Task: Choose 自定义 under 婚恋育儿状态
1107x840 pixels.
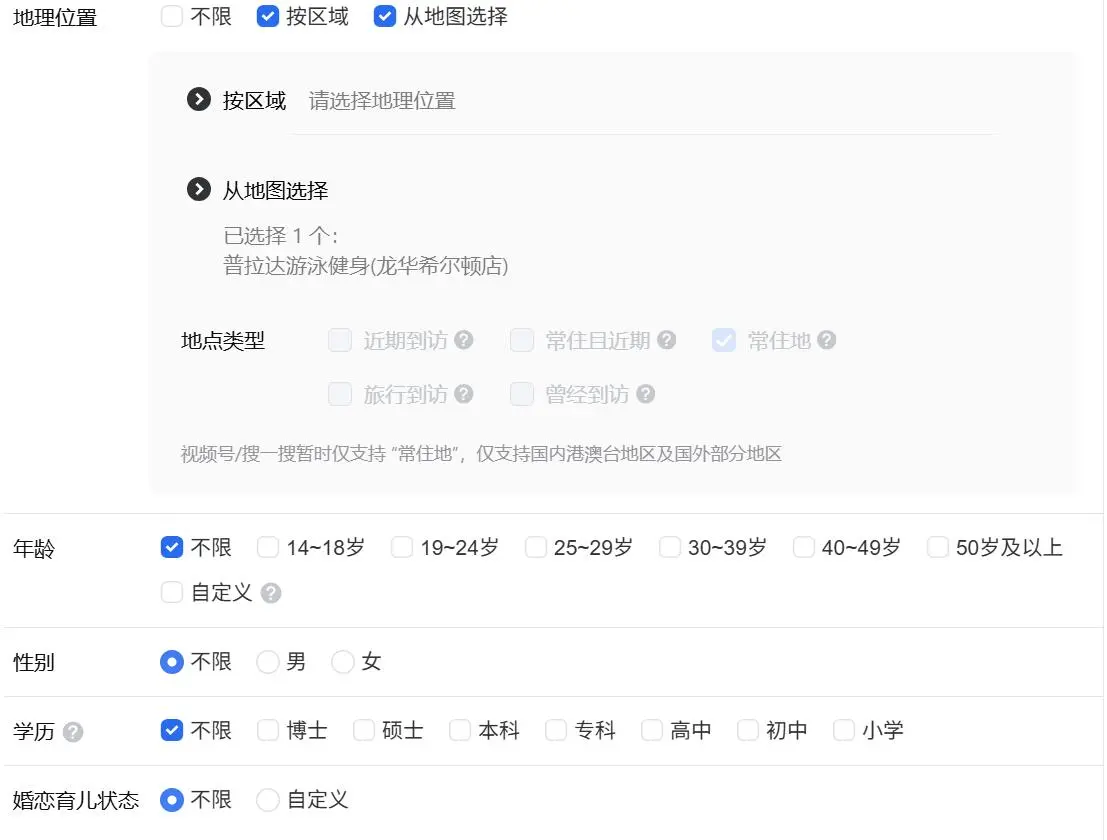Action: 267,800
